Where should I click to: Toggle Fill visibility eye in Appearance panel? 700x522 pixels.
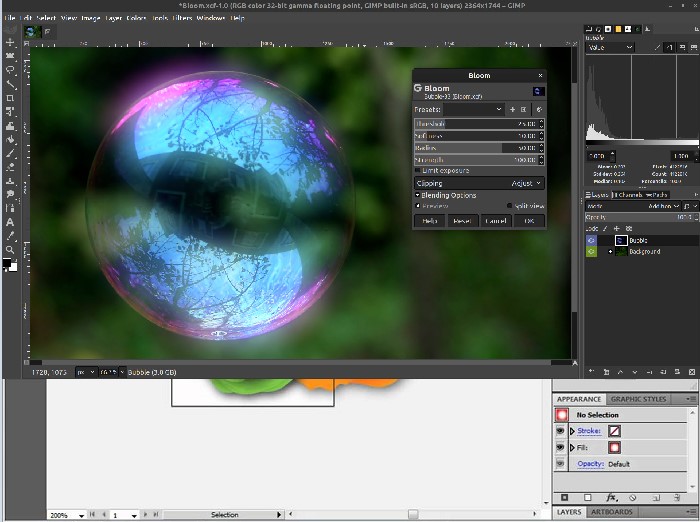tap(560, 447)
